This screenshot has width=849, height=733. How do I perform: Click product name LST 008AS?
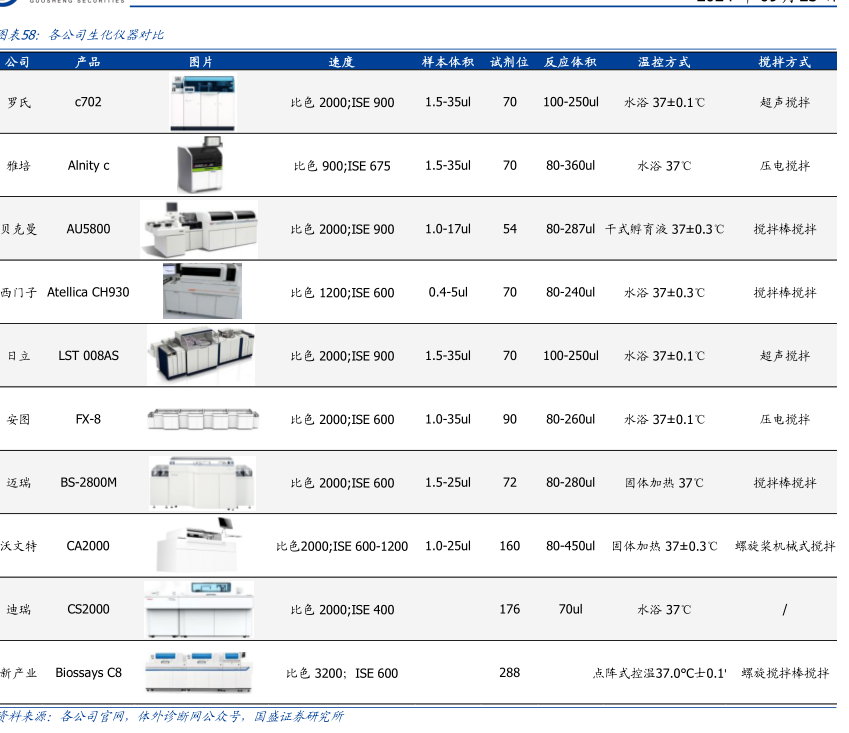pyautogui.click(x=88, y=355)
